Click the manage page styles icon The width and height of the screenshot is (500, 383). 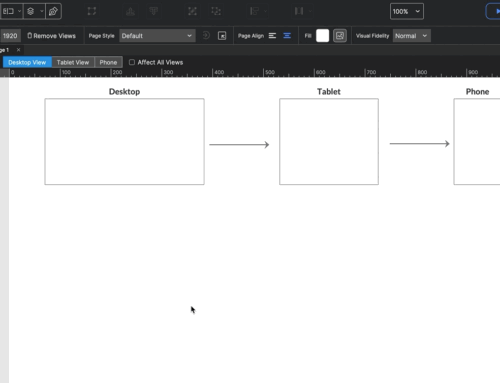tap(222, 36)
